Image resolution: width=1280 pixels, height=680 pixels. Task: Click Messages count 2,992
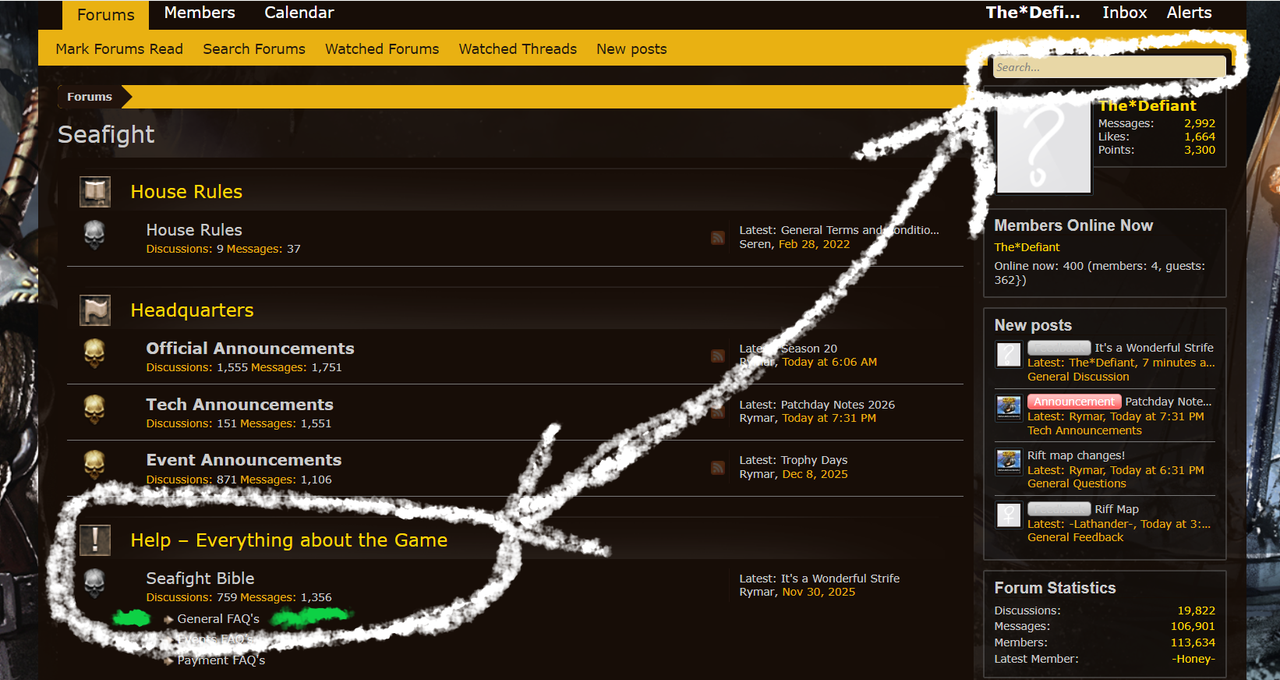point(1199,124)
